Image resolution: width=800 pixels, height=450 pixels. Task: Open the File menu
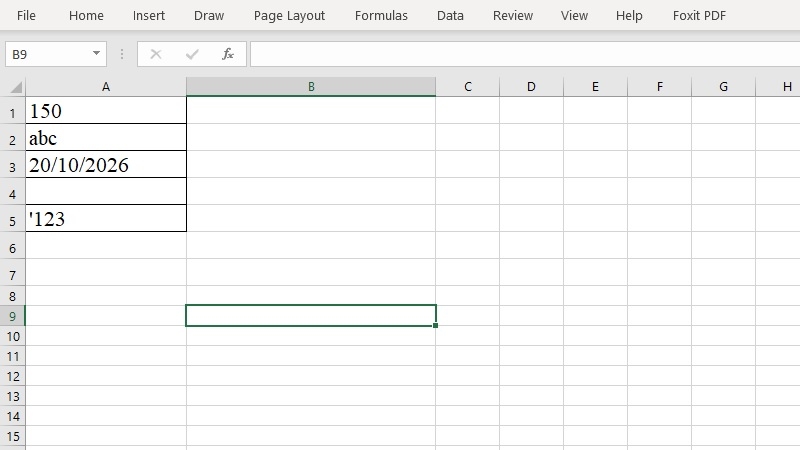pos(26,15)
